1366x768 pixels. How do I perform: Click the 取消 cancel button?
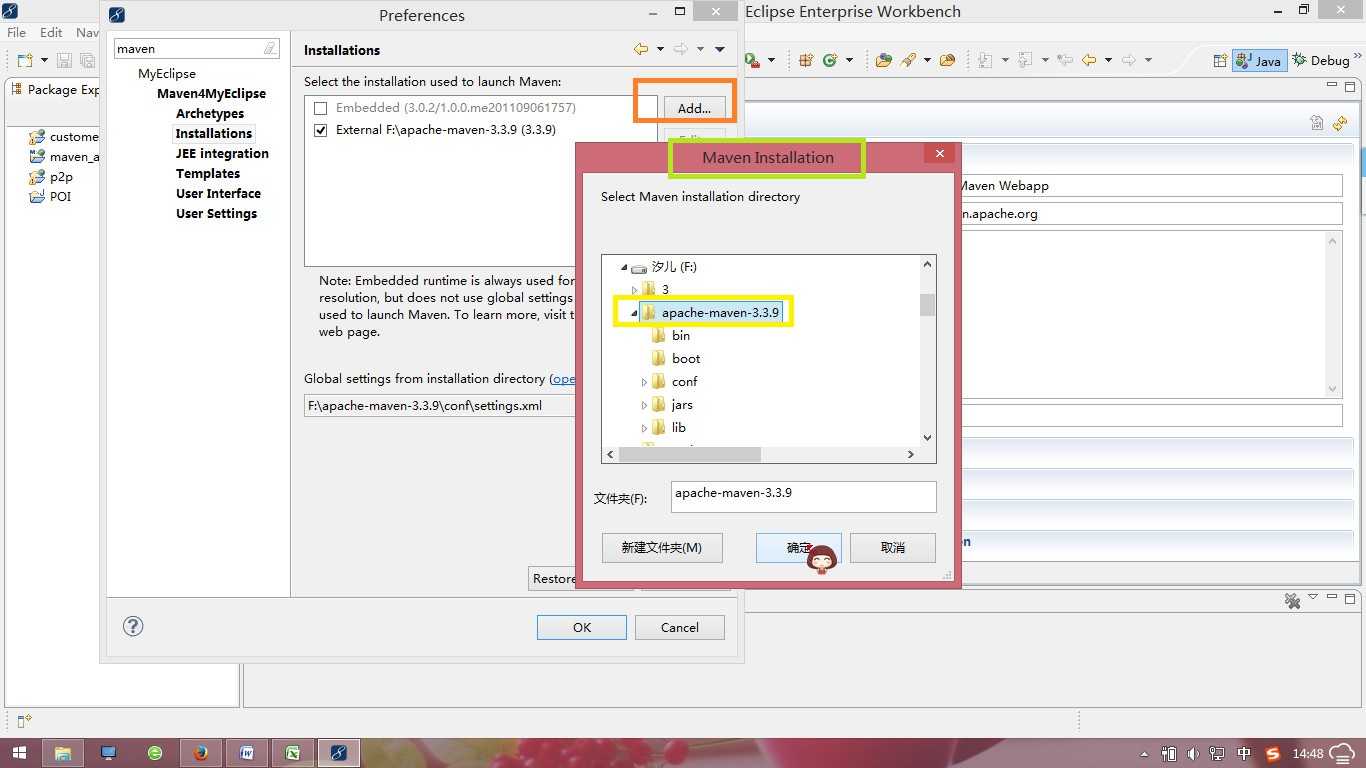click(893, 547)
